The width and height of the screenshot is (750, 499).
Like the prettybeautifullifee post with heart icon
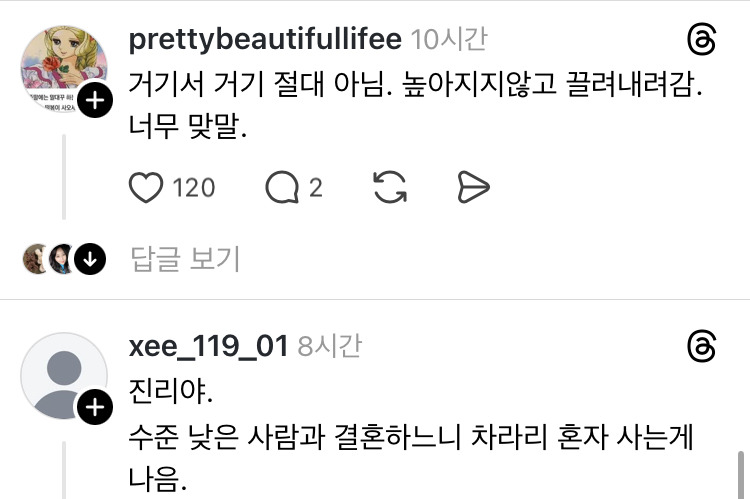pyautogui.click(x=145, y=186)
